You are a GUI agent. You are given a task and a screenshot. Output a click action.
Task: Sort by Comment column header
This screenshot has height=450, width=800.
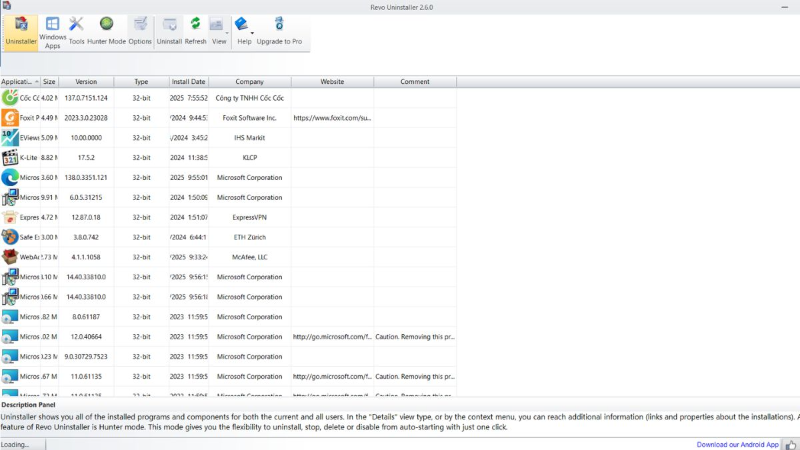point(415,82)
